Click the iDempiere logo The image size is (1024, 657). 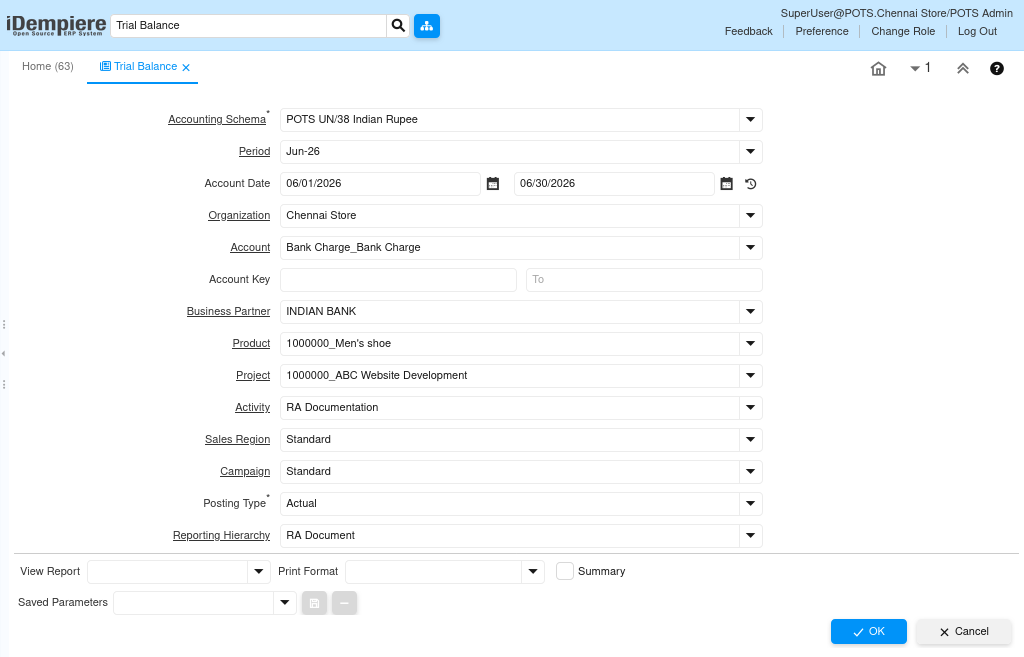click(x=56, y=25)
